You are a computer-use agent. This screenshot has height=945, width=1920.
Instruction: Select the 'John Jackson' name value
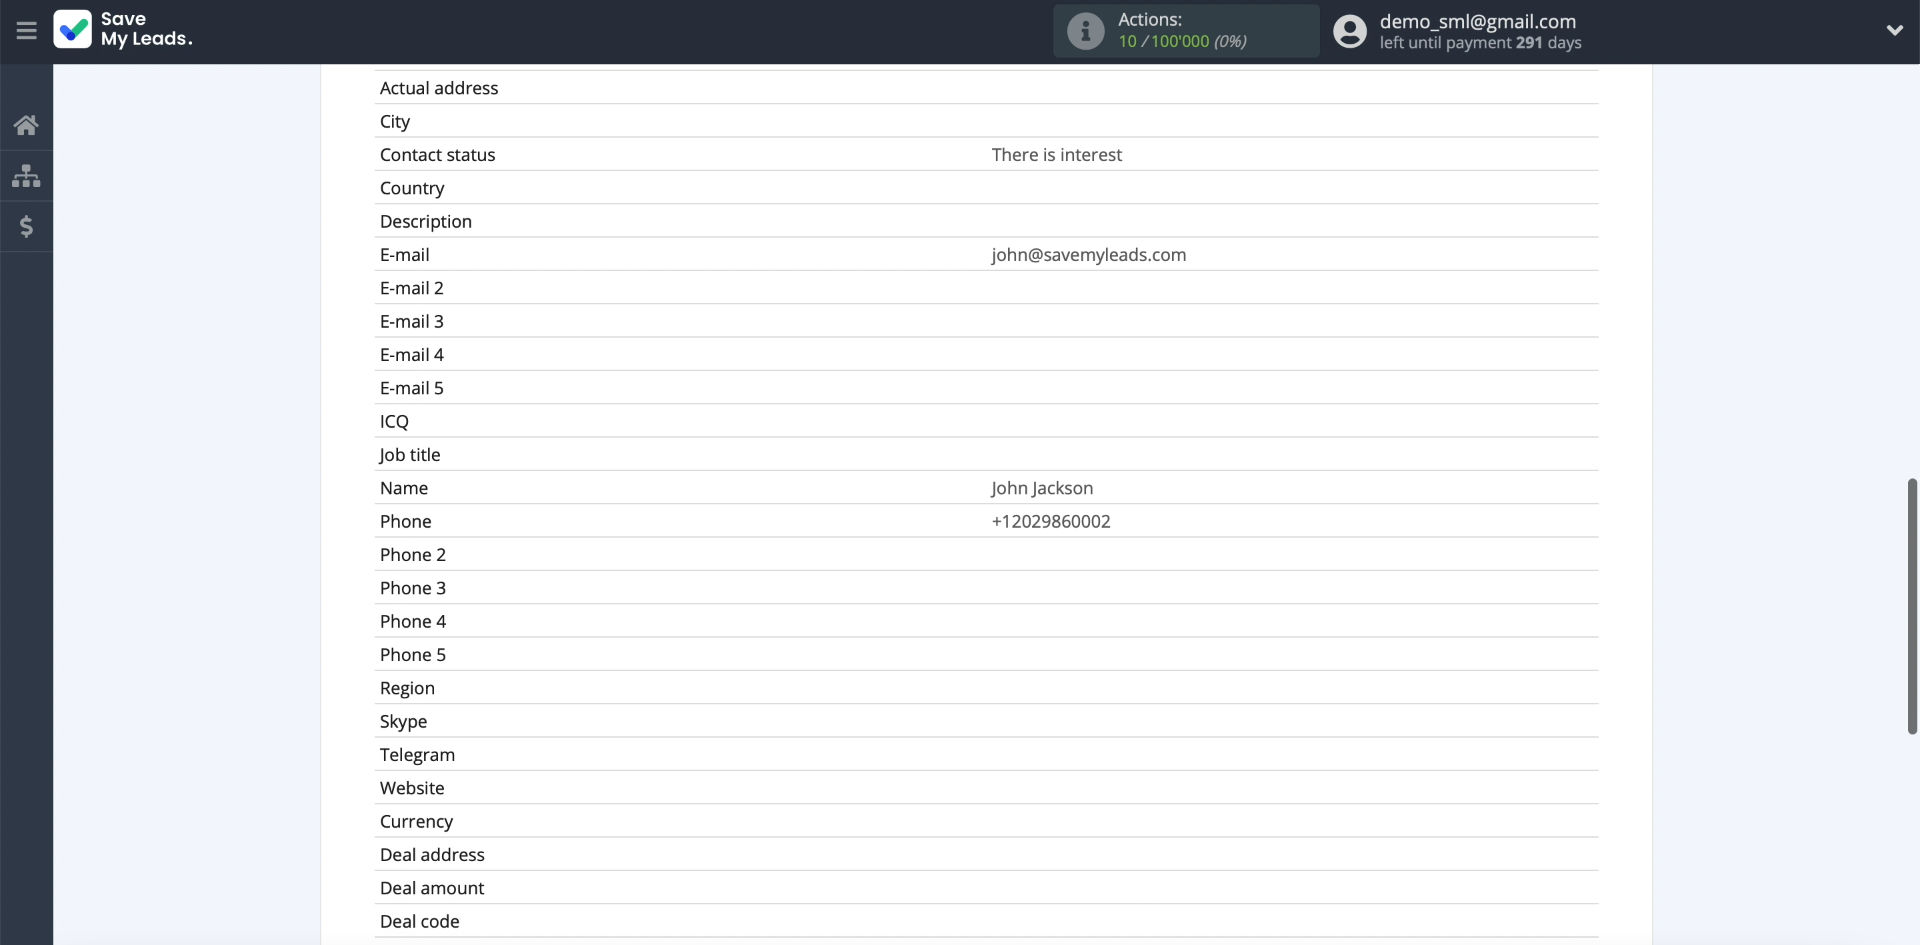[1042, 488]
